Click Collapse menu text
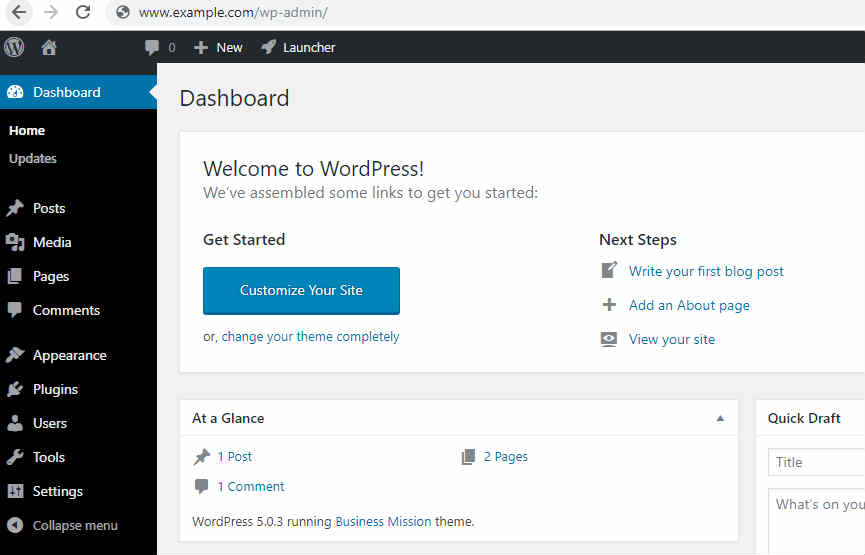 pos(75,525)
